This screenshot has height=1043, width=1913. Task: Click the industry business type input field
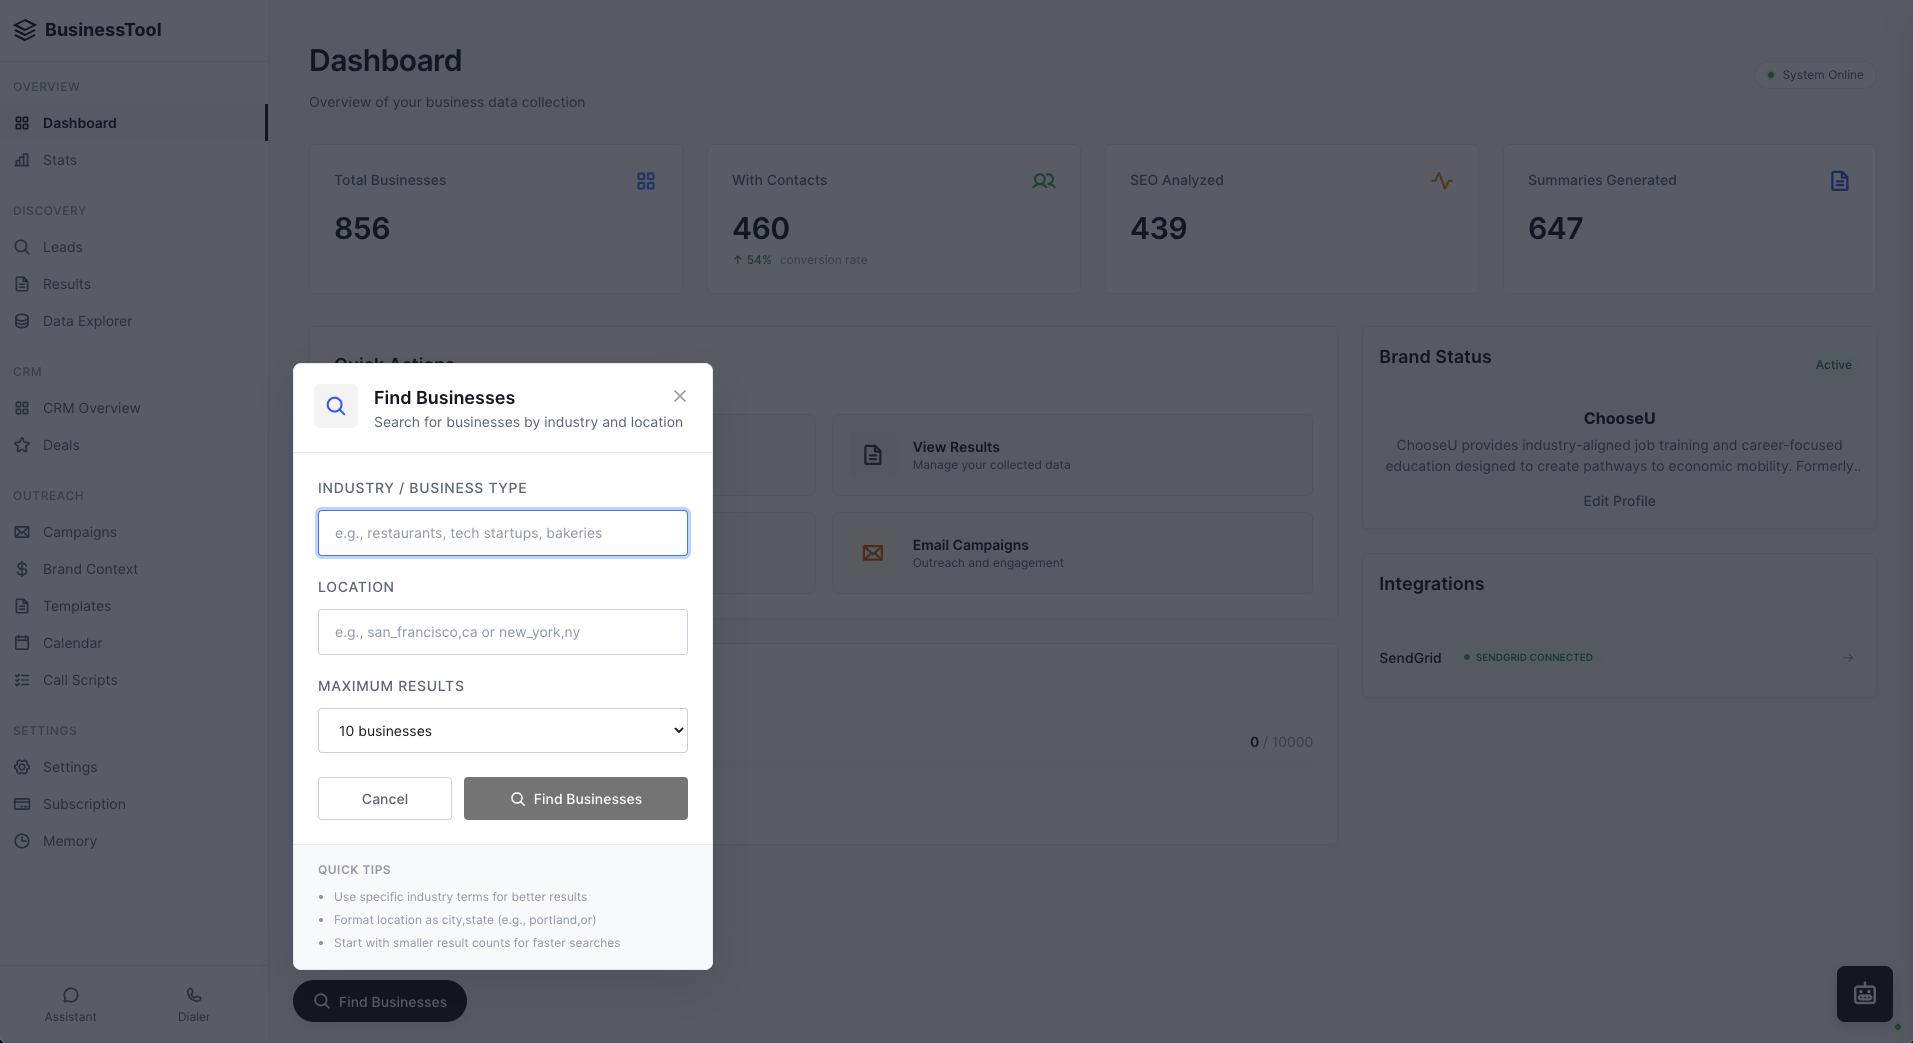click(502, 533)
